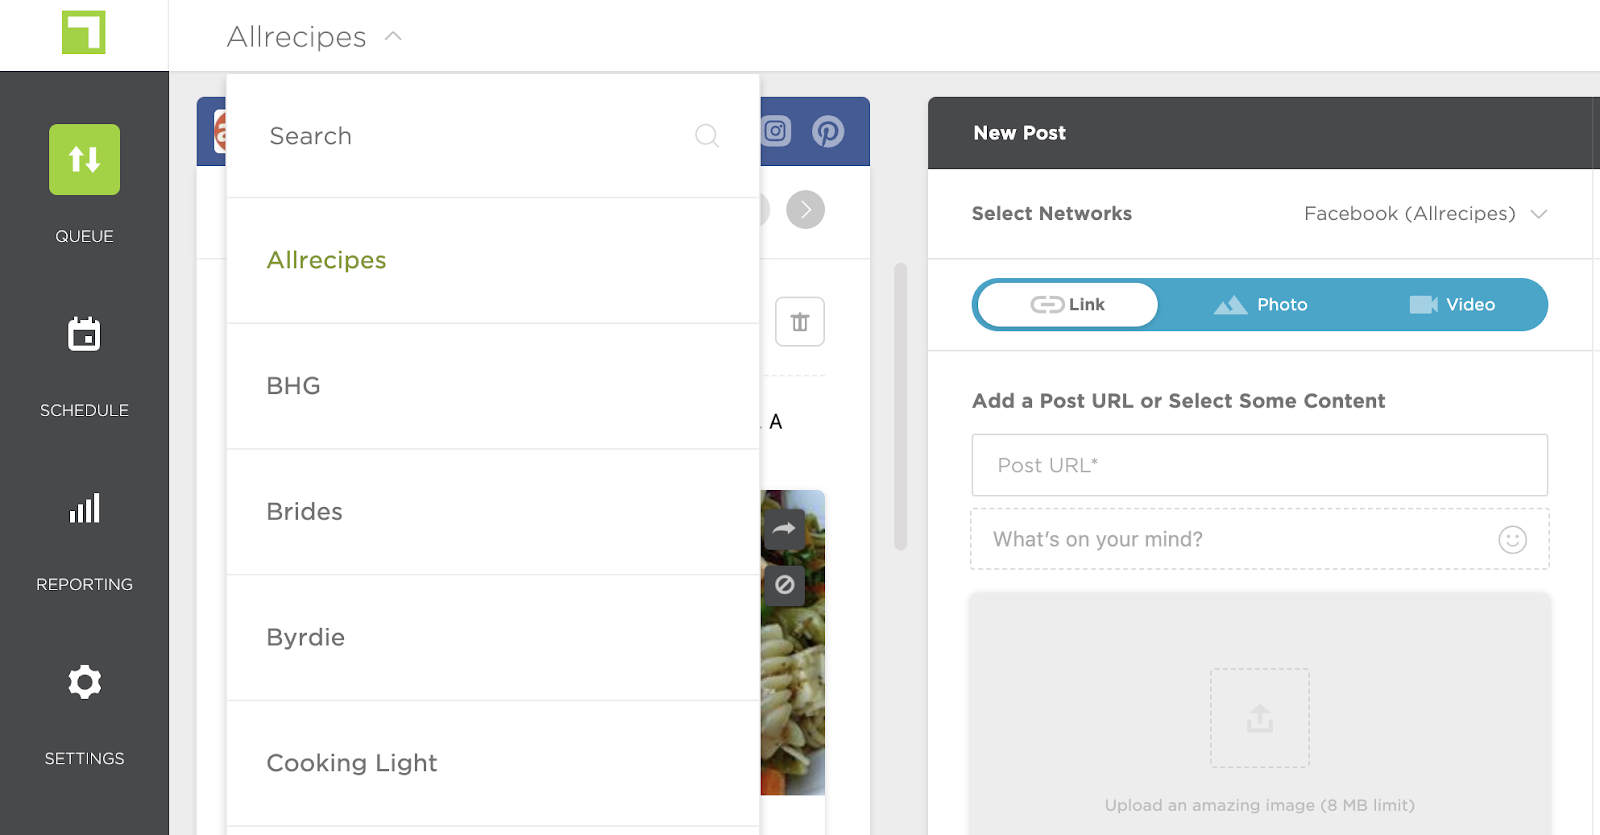Switch post type to Photo

coord(1261,305)
